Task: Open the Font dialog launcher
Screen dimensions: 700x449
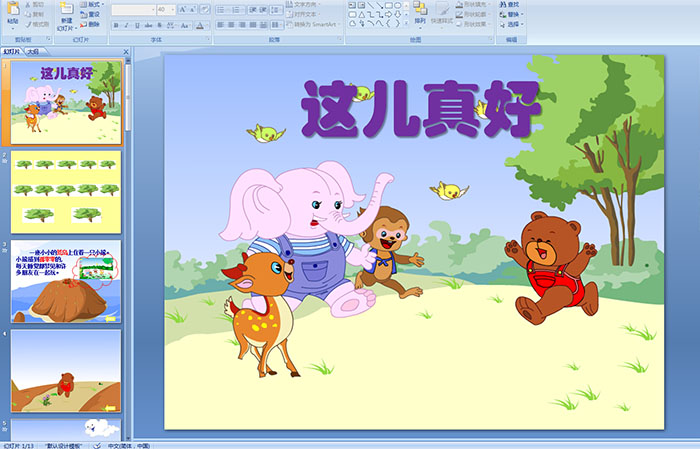Action: pyautogui.click(x=208, y=39)
